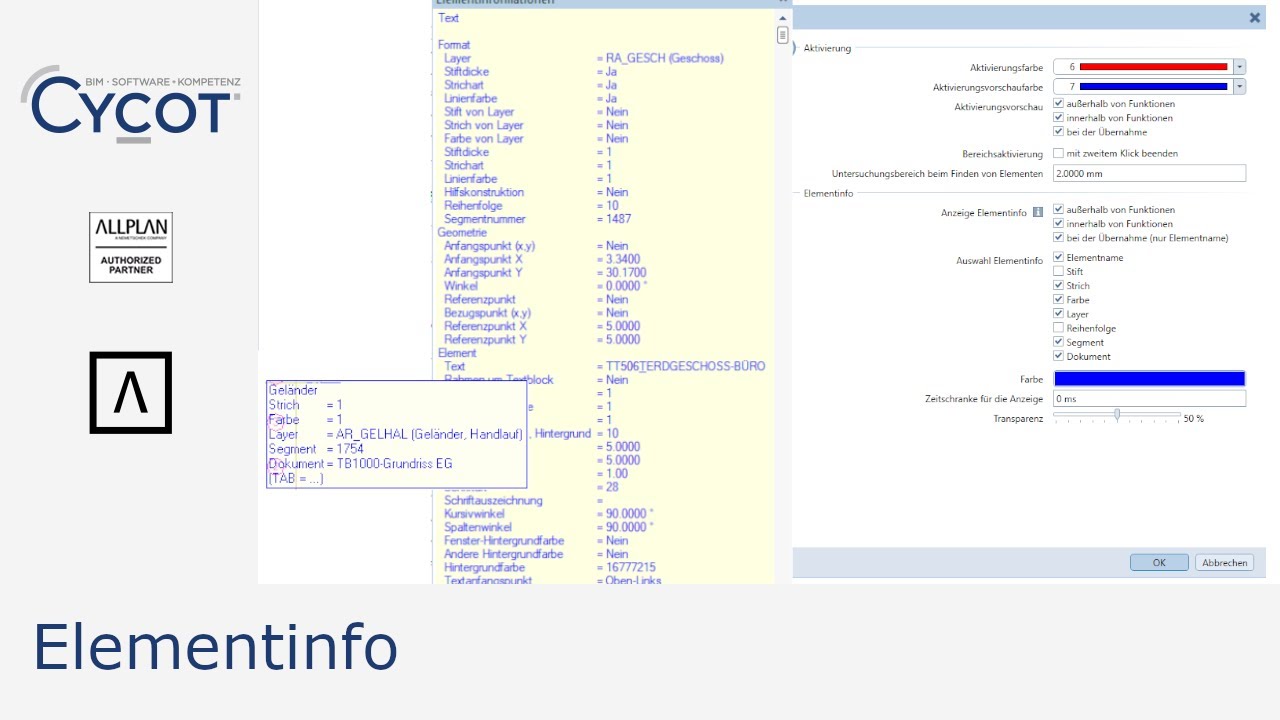Toggle Anzeige Elementinfo 'außerhalb von Funktionen'

(1058, 209)
